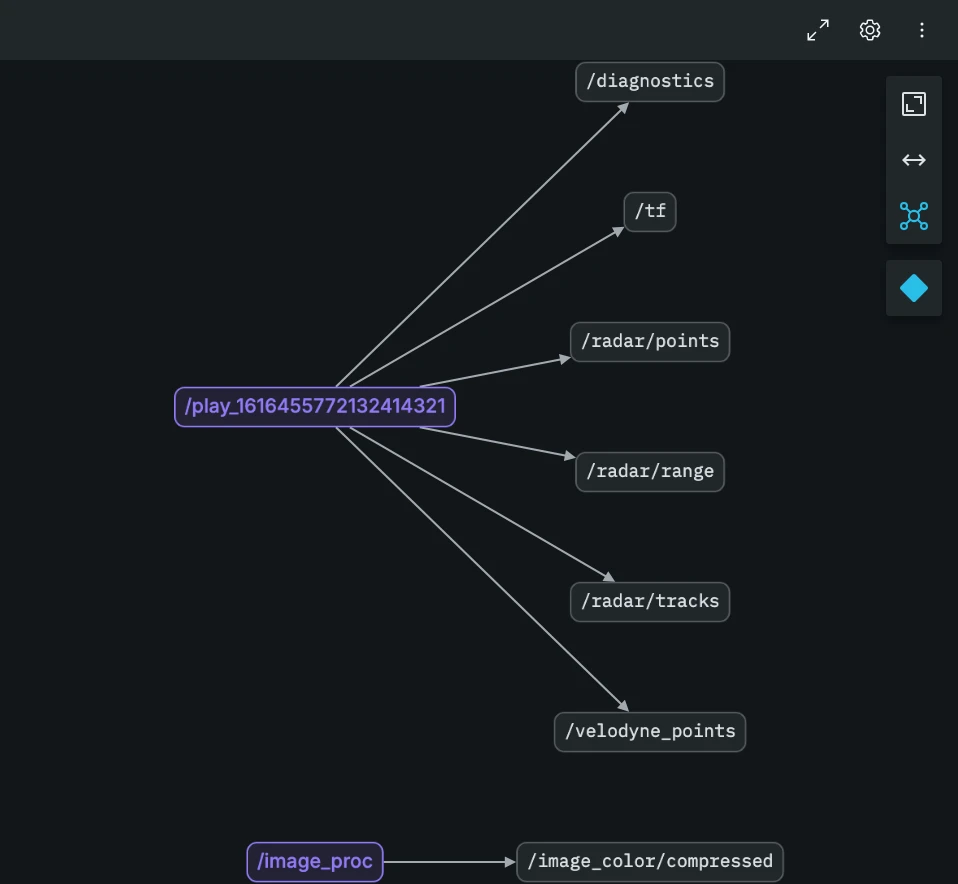This screenshot has height=884, width=958.
Task: Click the blue diamond icon button
Action: [913, 288]
